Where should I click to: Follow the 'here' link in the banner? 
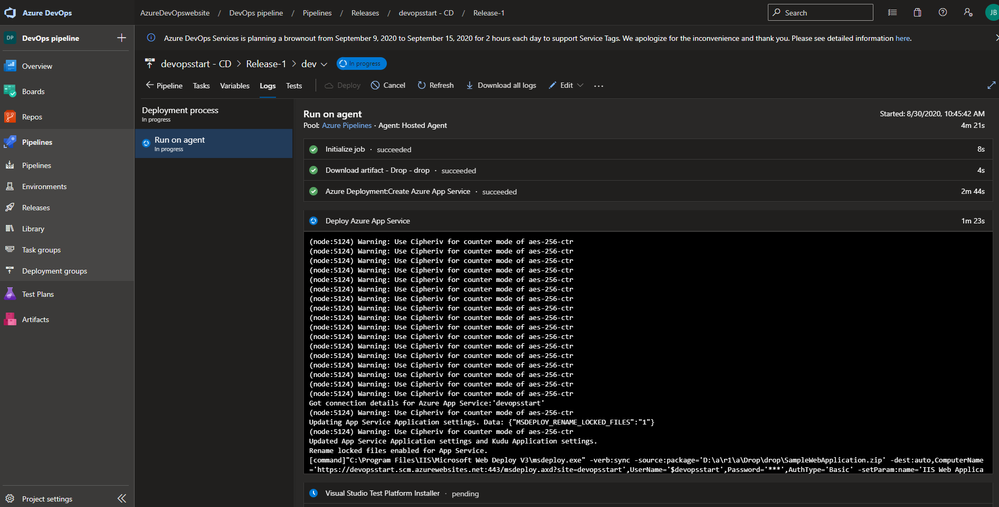click(x=902, y=38)
